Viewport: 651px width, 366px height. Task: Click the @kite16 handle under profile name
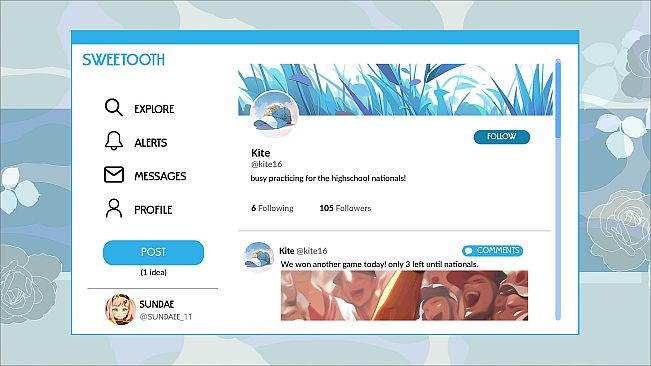click(x=267, y=164)
